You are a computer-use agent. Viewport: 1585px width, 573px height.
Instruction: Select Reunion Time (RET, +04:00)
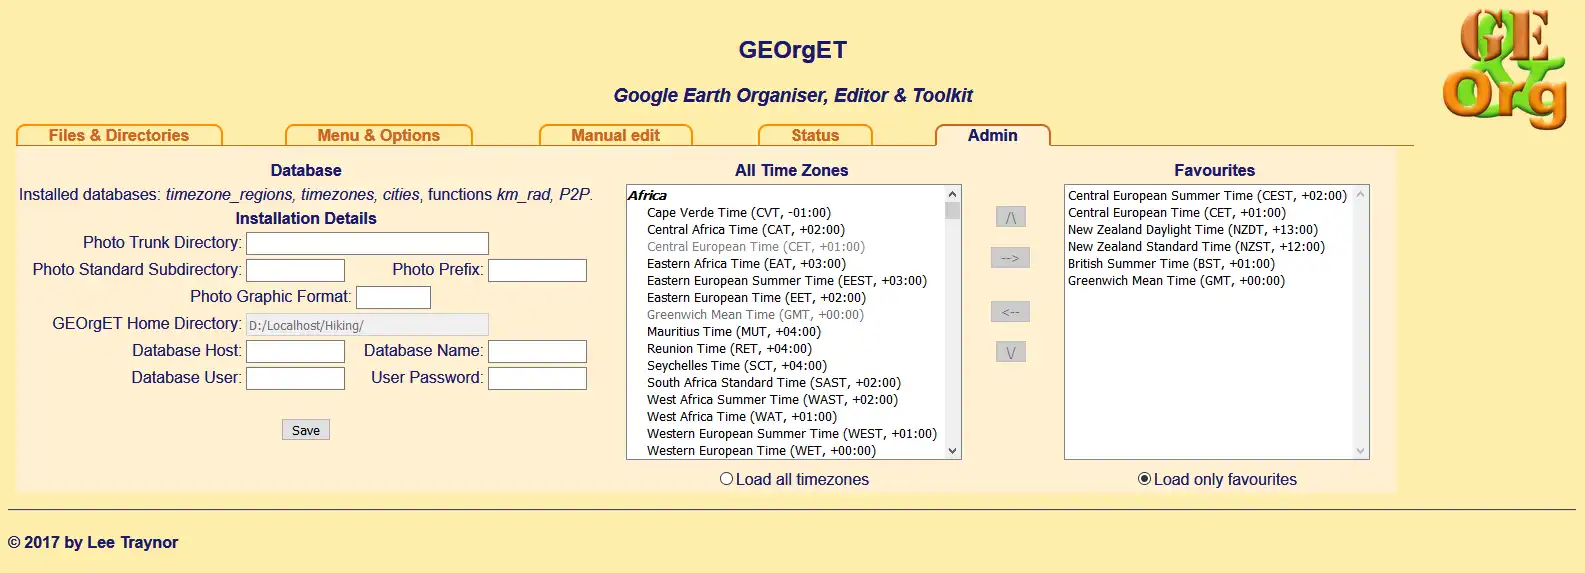[729, 349]
